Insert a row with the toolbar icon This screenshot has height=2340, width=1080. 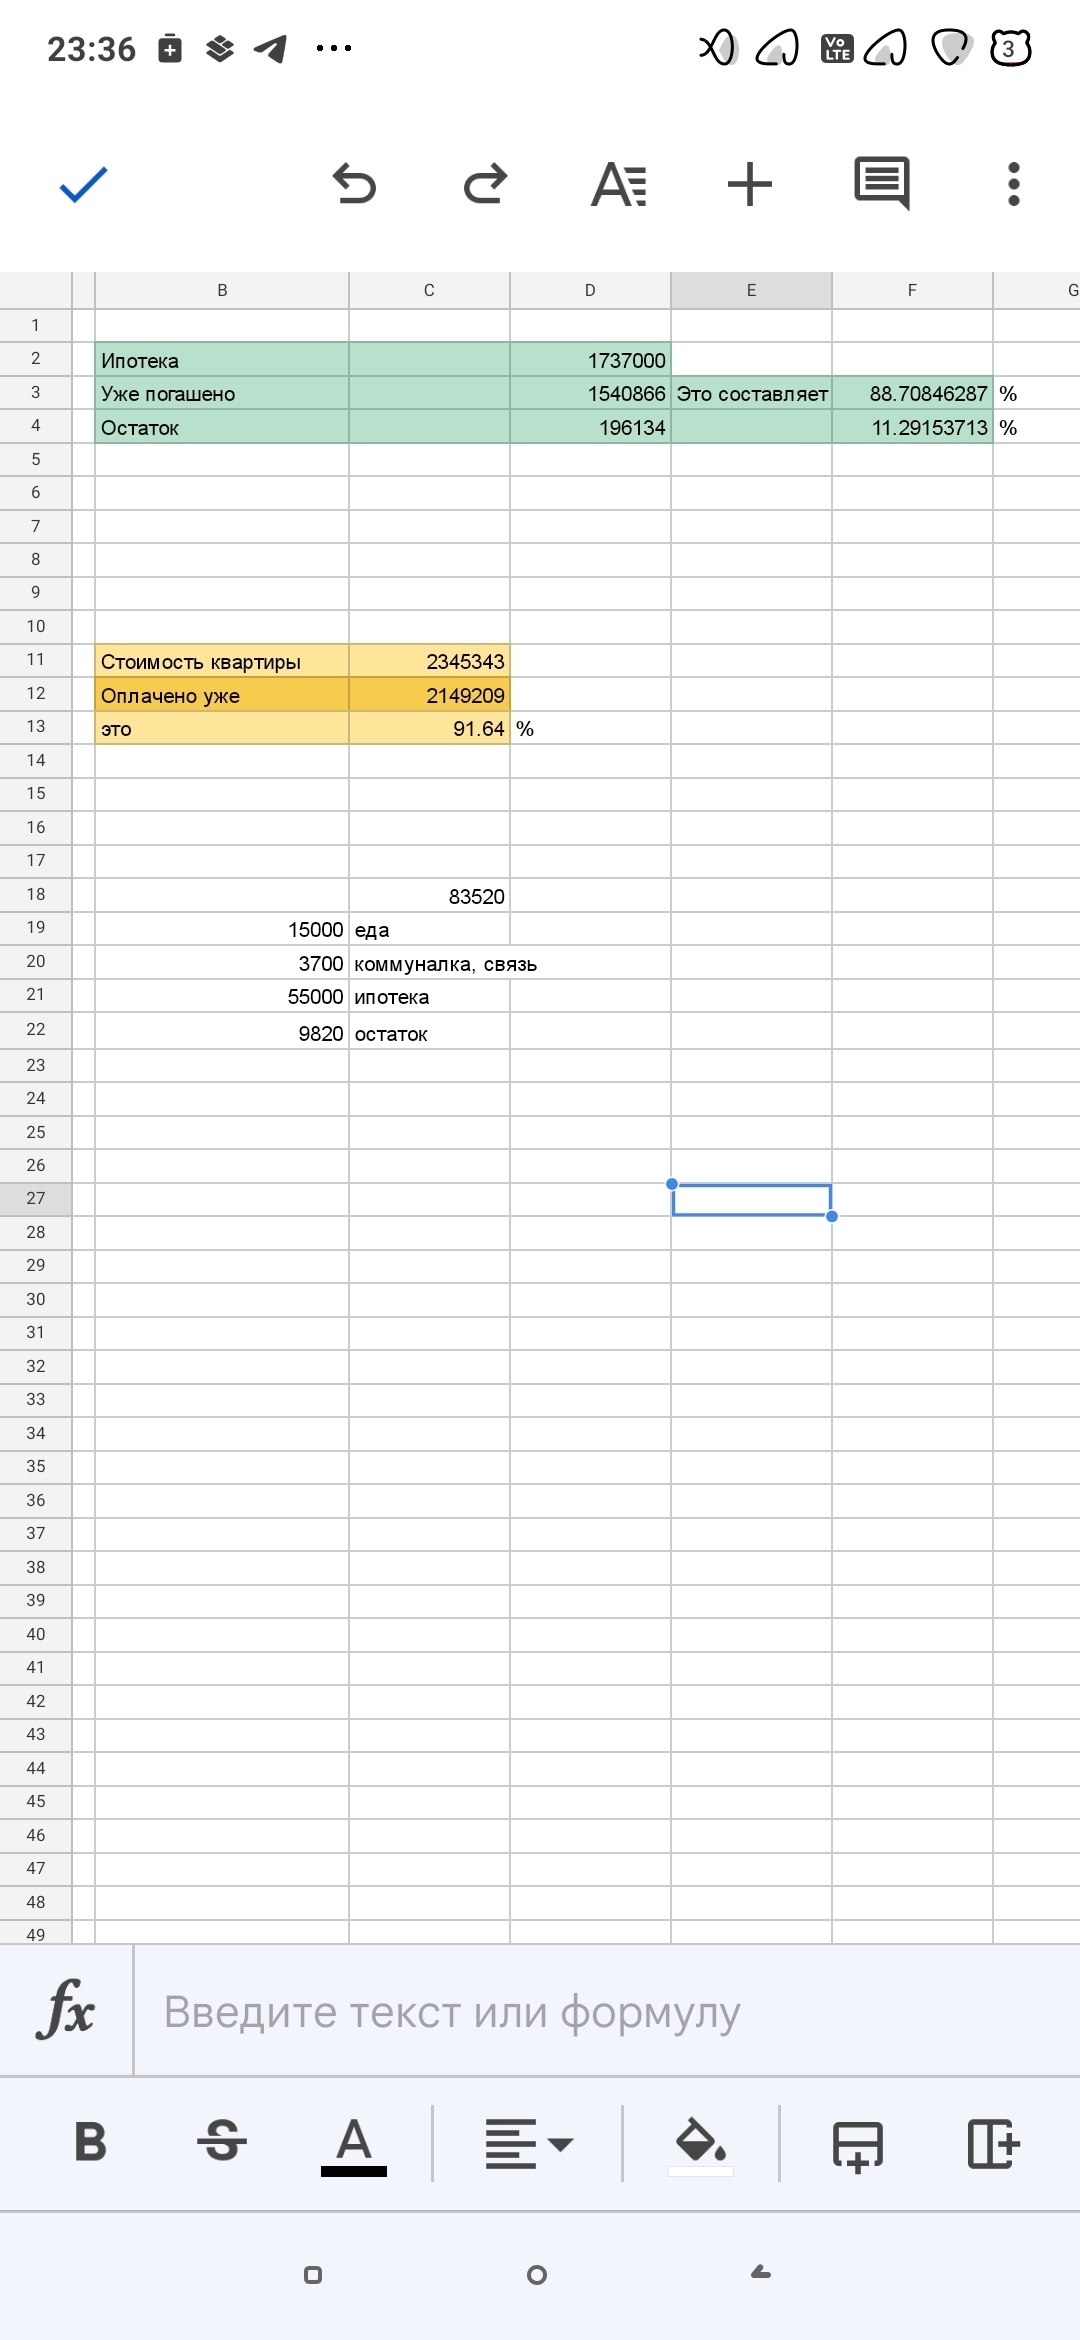(x=858, y=2145)
